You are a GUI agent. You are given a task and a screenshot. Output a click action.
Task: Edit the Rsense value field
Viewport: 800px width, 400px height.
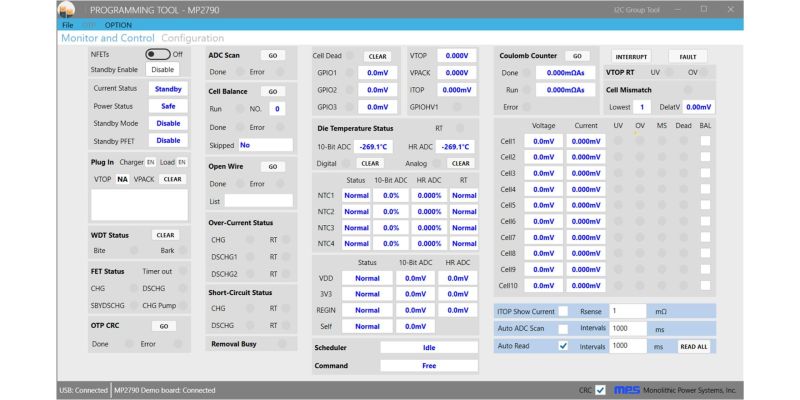coord(628,311)
